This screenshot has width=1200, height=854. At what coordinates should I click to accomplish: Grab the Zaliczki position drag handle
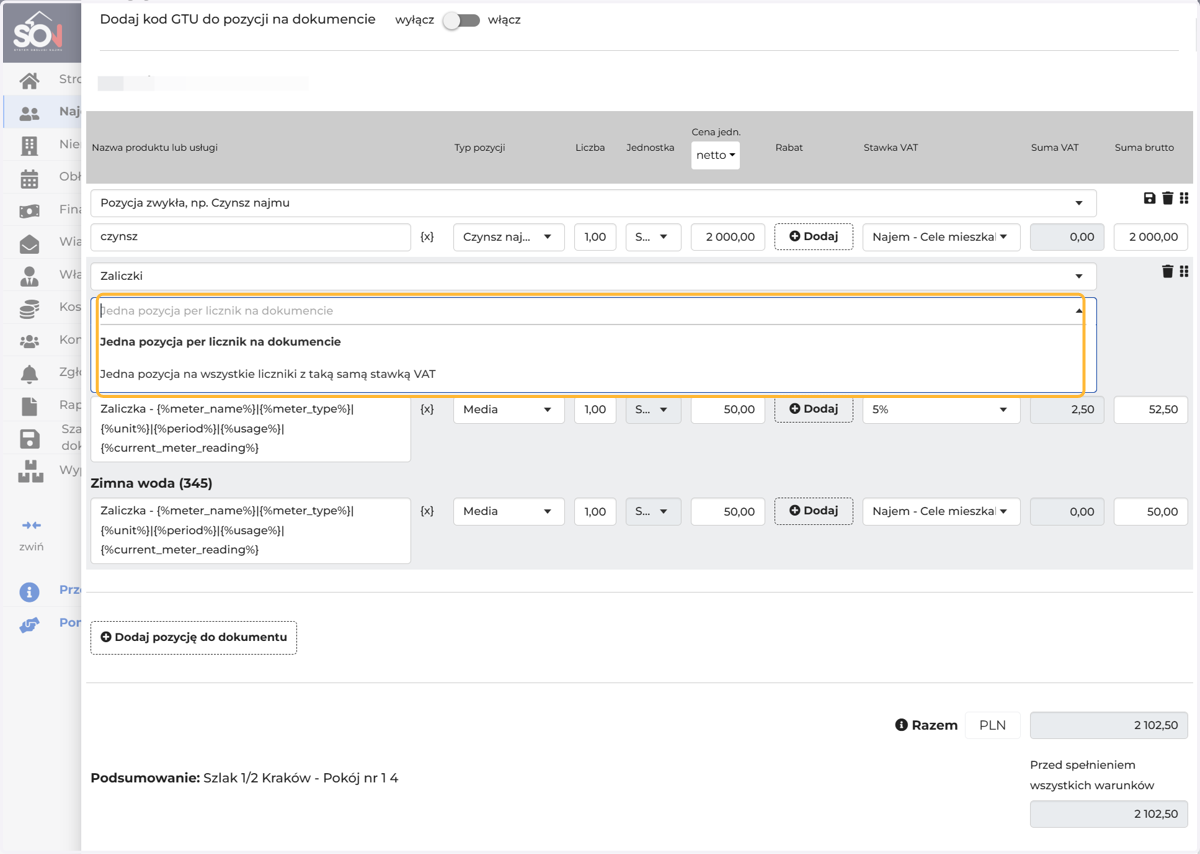click(x=1184, y=271)
